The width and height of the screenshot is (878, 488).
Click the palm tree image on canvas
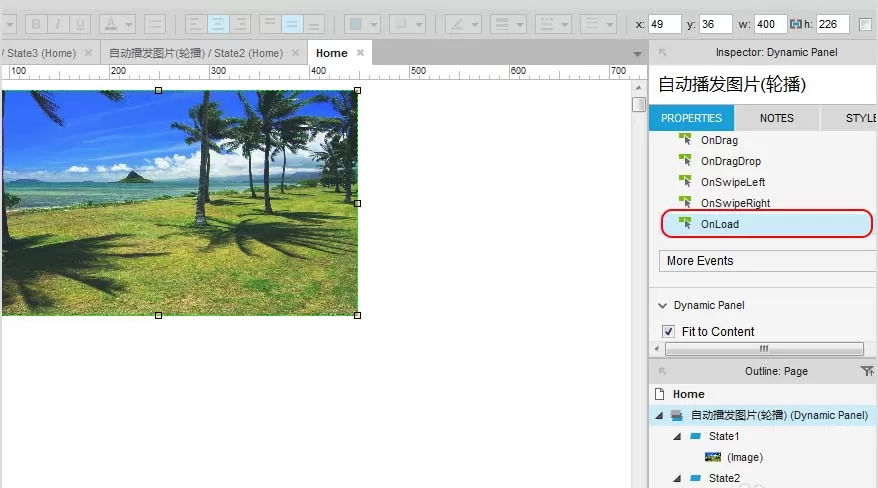(x=179, y=203)
